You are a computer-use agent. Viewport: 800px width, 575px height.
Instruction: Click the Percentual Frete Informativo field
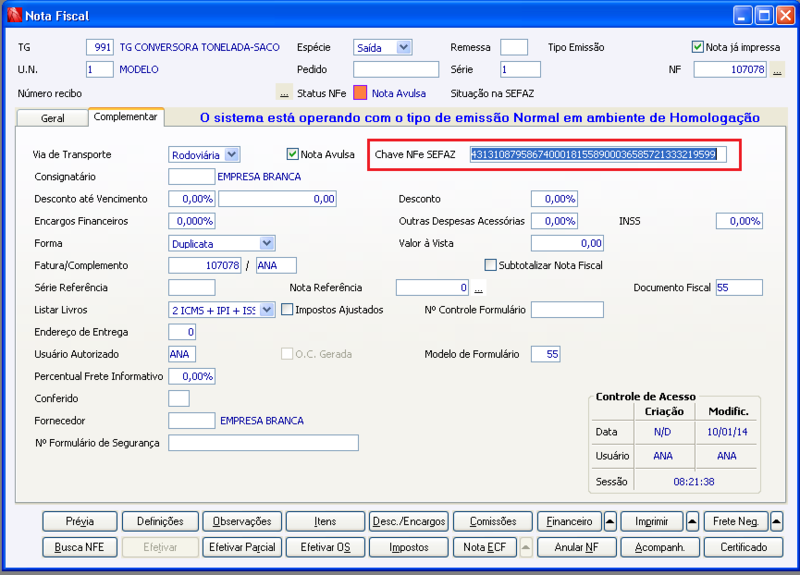click(192, 376)
